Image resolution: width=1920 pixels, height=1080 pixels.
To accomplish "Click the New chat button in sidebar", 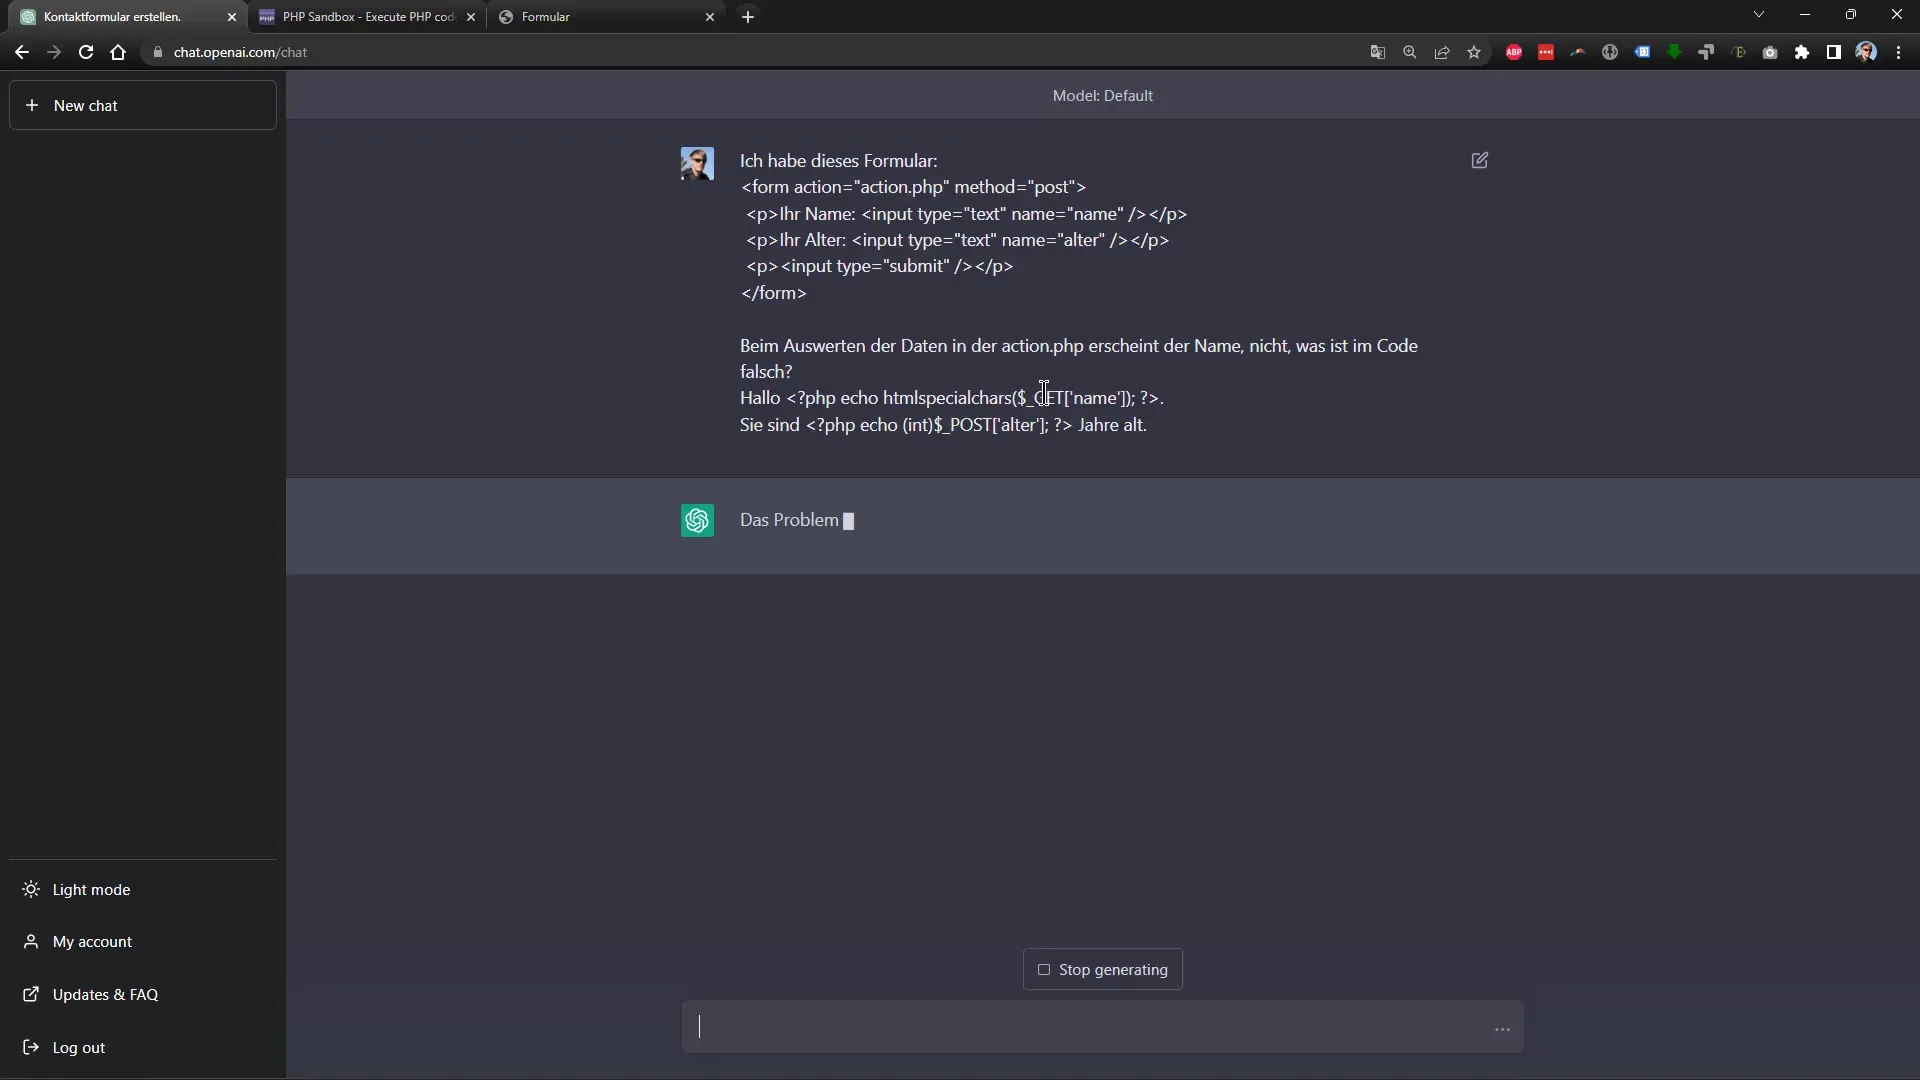I will [x=144, y=105].
